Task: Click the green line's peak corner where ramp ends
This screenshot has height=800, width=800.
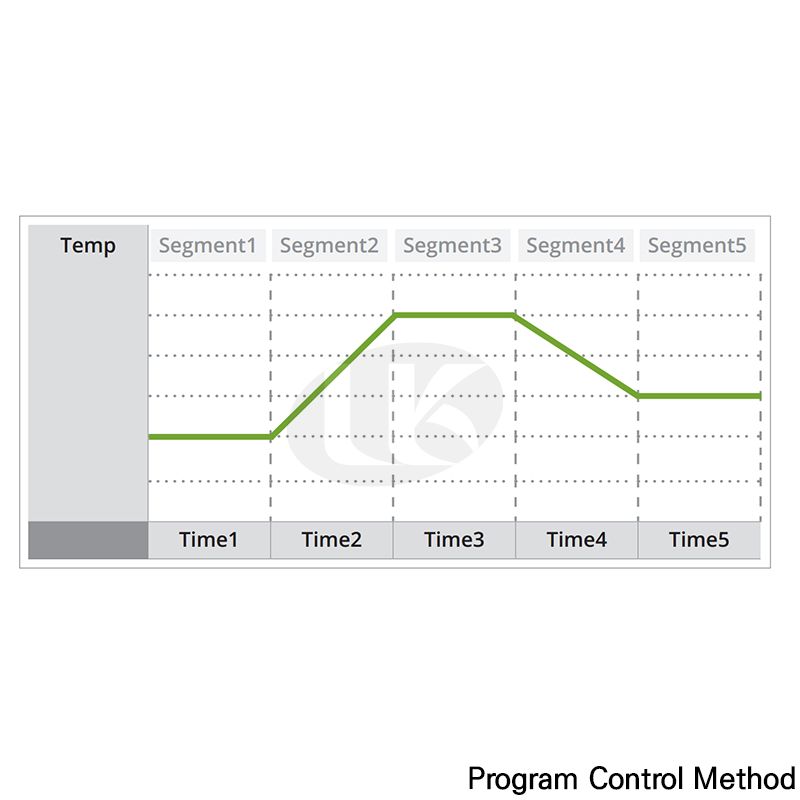Action: point(394,315)
